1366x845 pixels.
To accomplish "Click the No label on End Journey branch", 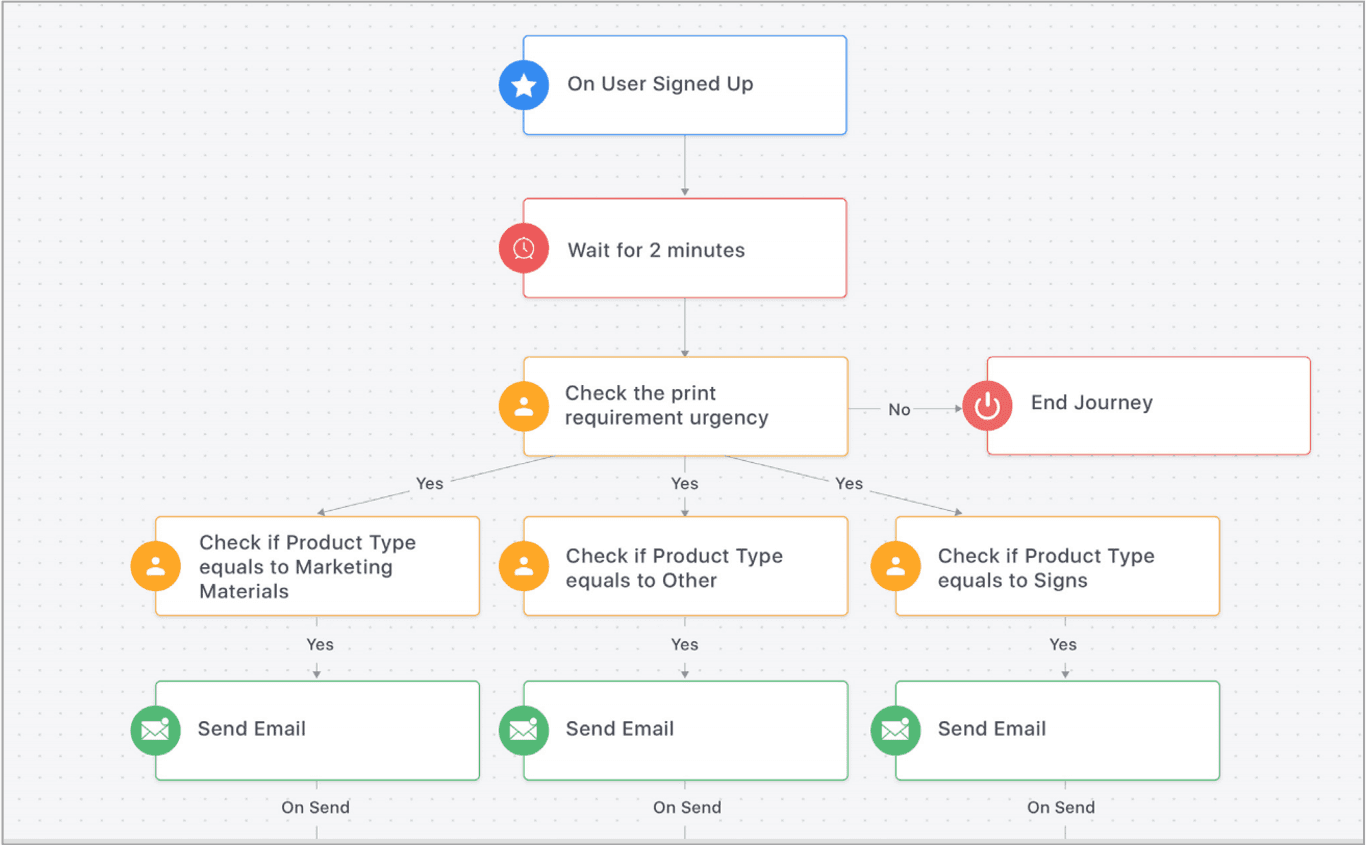I will 899,409.
